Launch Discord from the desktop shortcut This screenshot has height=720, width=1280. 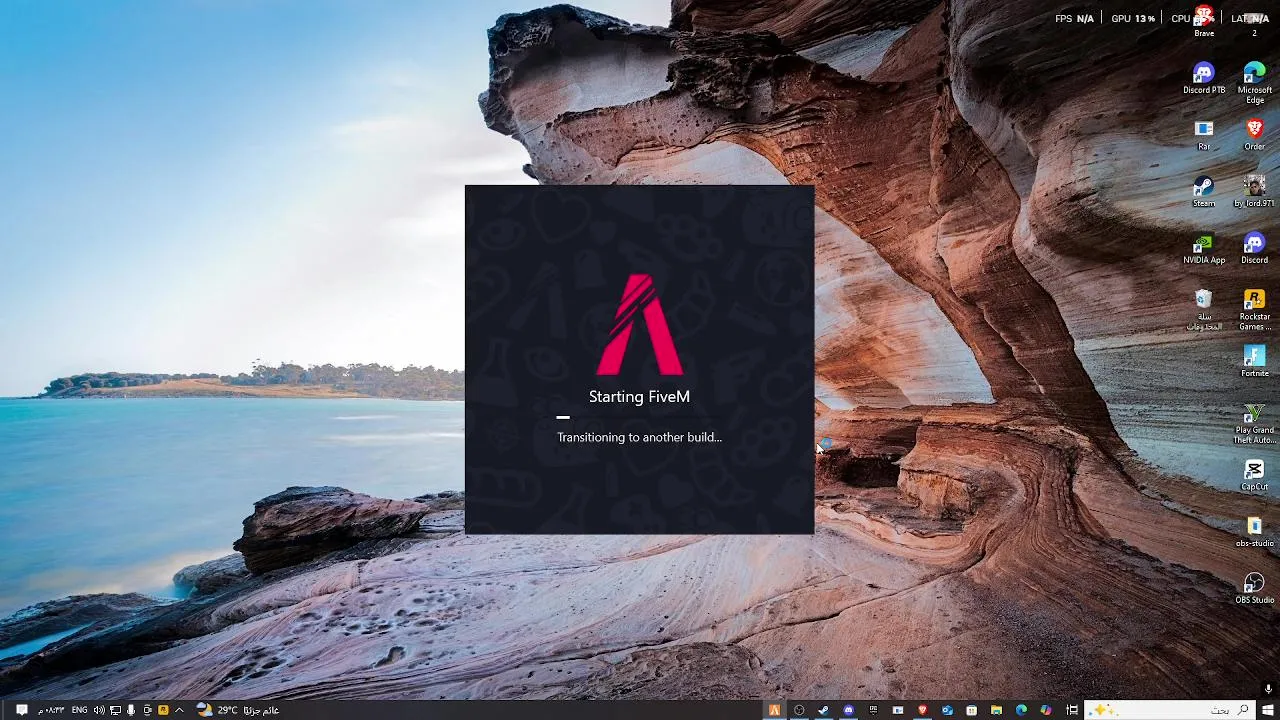pos(1254,248)
